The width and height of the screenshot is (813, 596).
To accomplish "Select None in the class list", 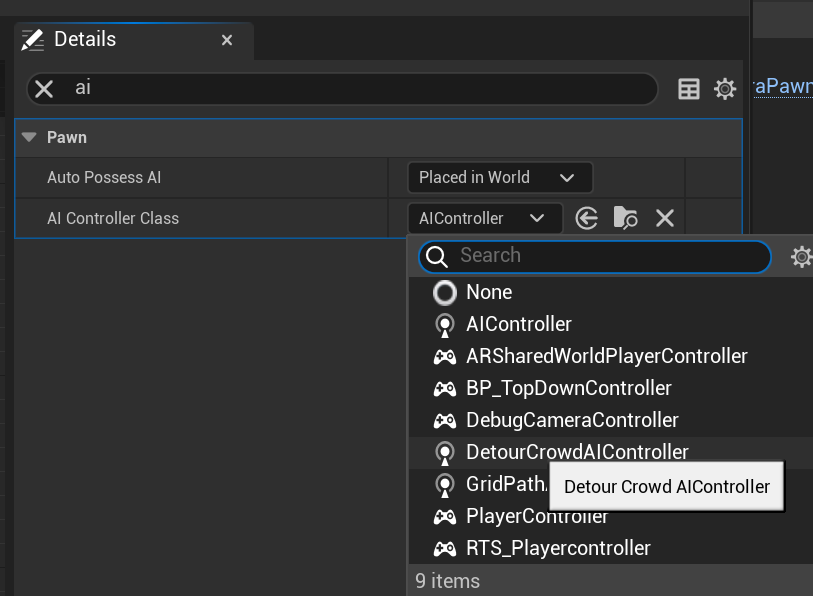I will (488, 292).
